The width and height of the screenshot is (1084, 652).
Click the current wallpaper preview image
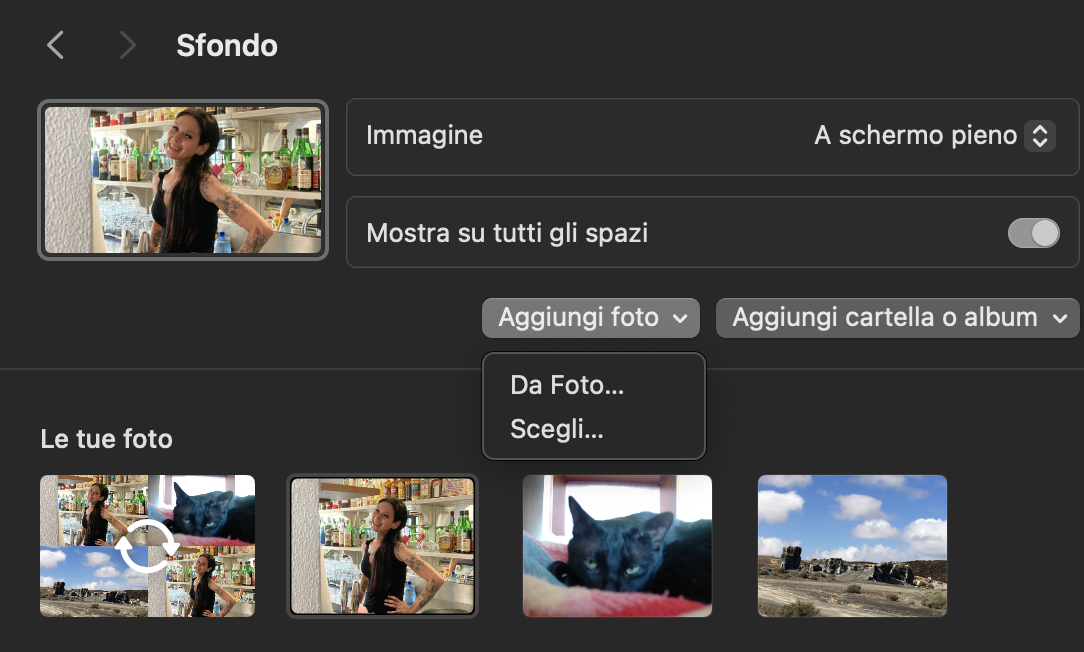click(x=183, y=180)
